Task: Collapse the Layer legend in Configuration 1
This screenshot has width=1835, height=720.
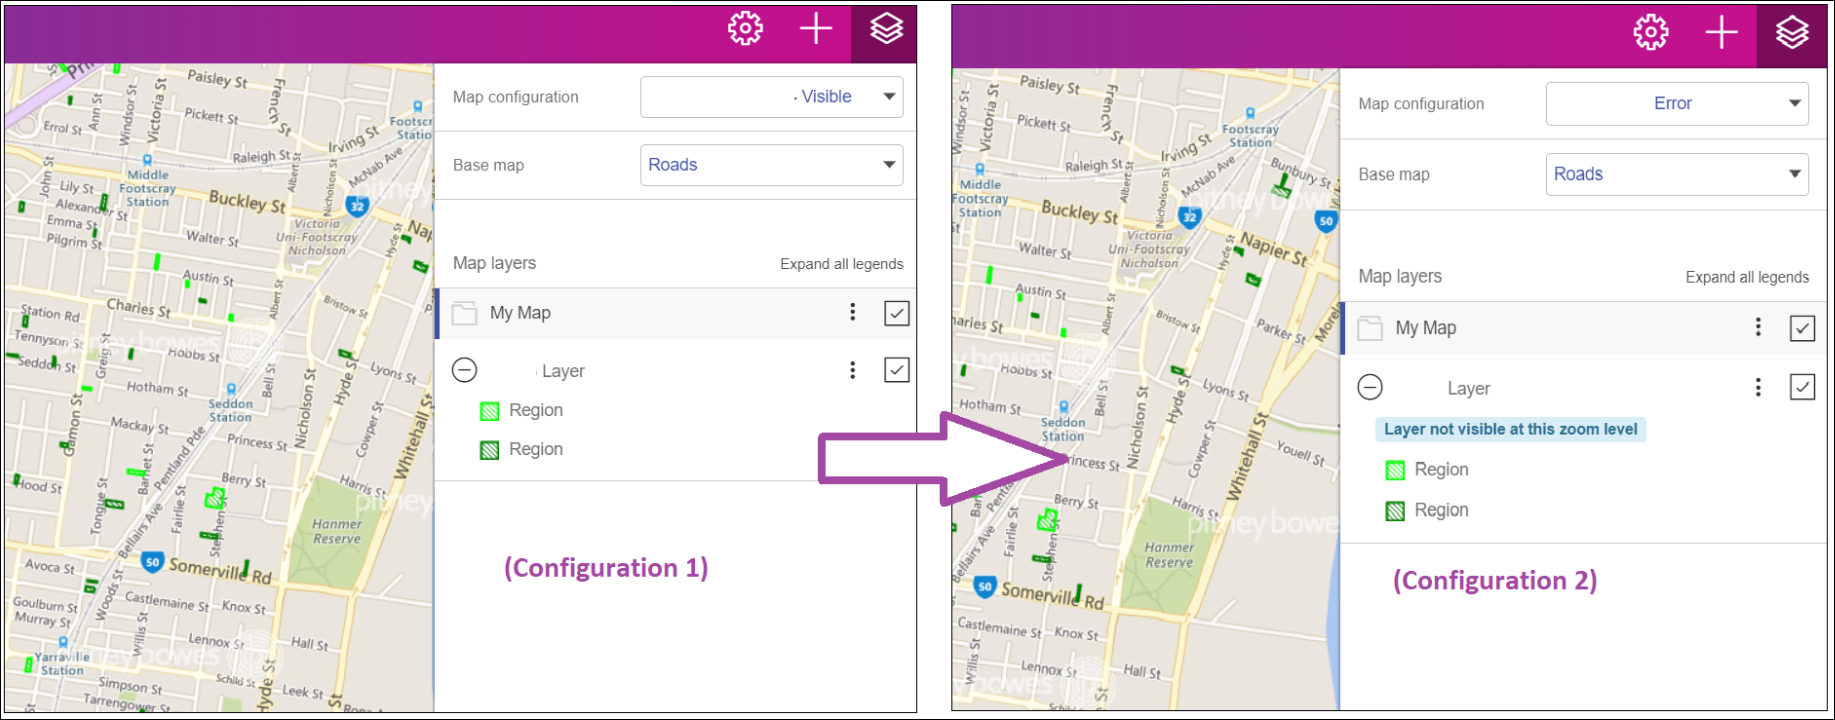Action: 464,370
